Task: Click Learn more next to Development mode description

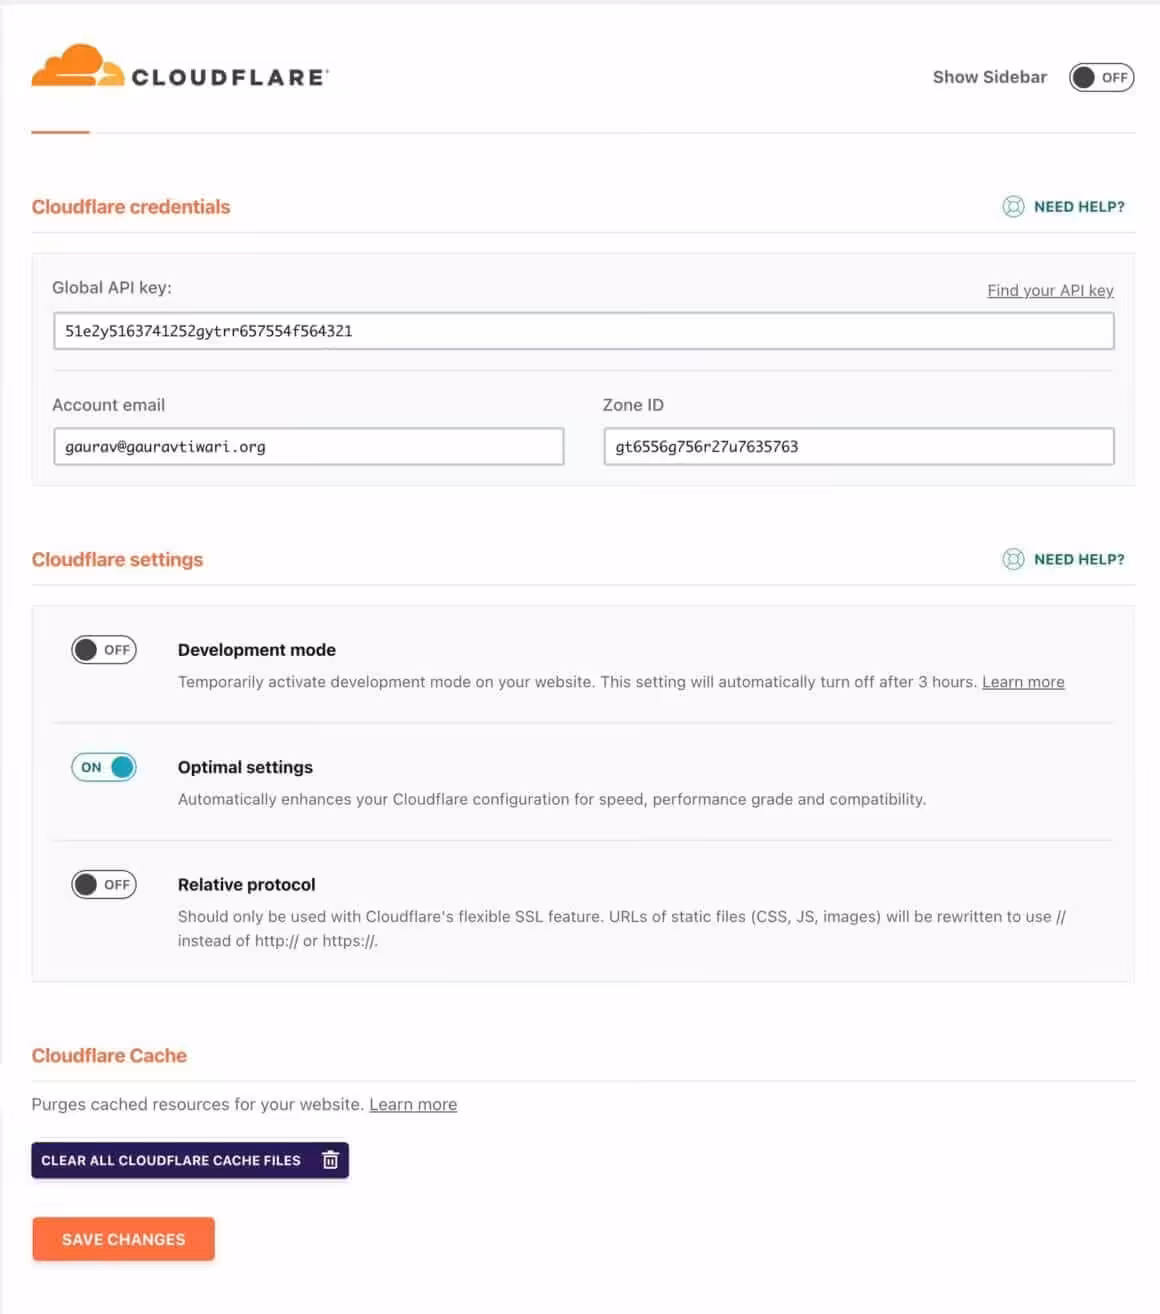Action: click(1023, 681)
